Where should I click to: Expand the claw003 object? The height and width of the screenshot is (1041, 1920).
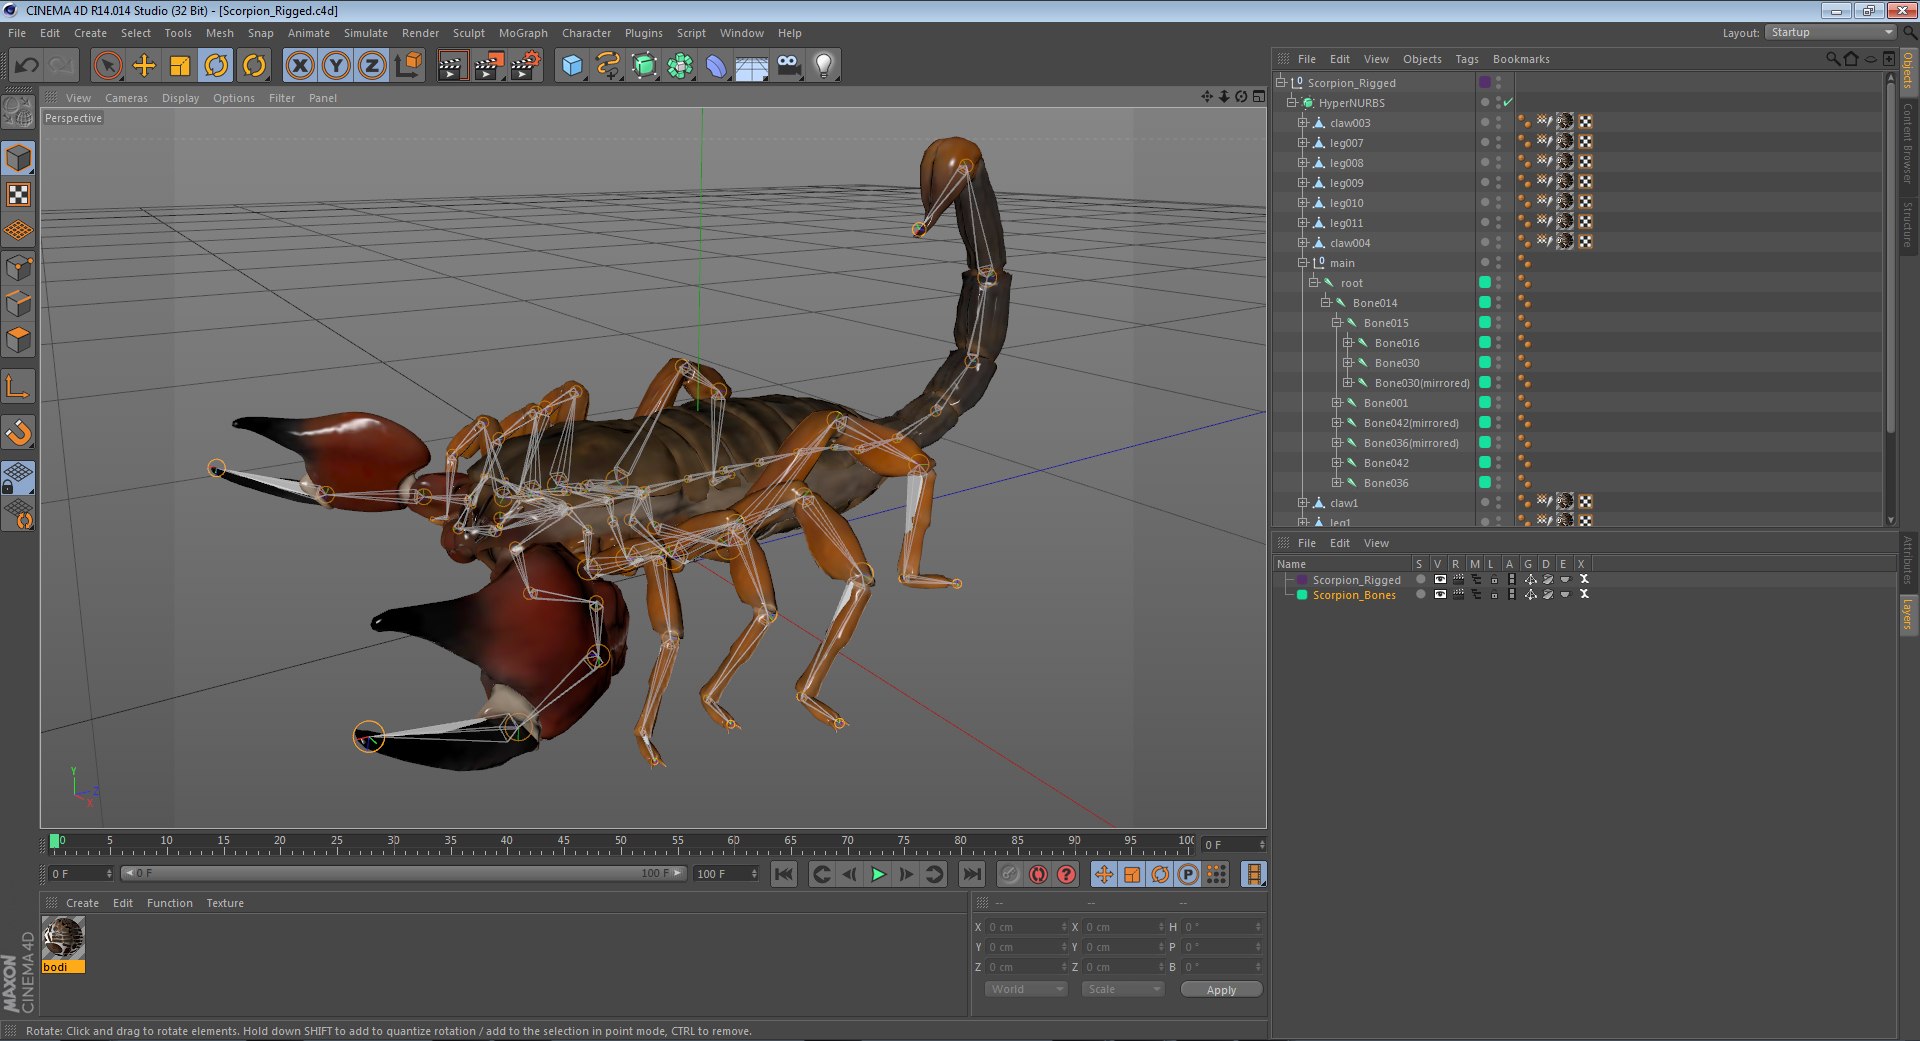1302,123
